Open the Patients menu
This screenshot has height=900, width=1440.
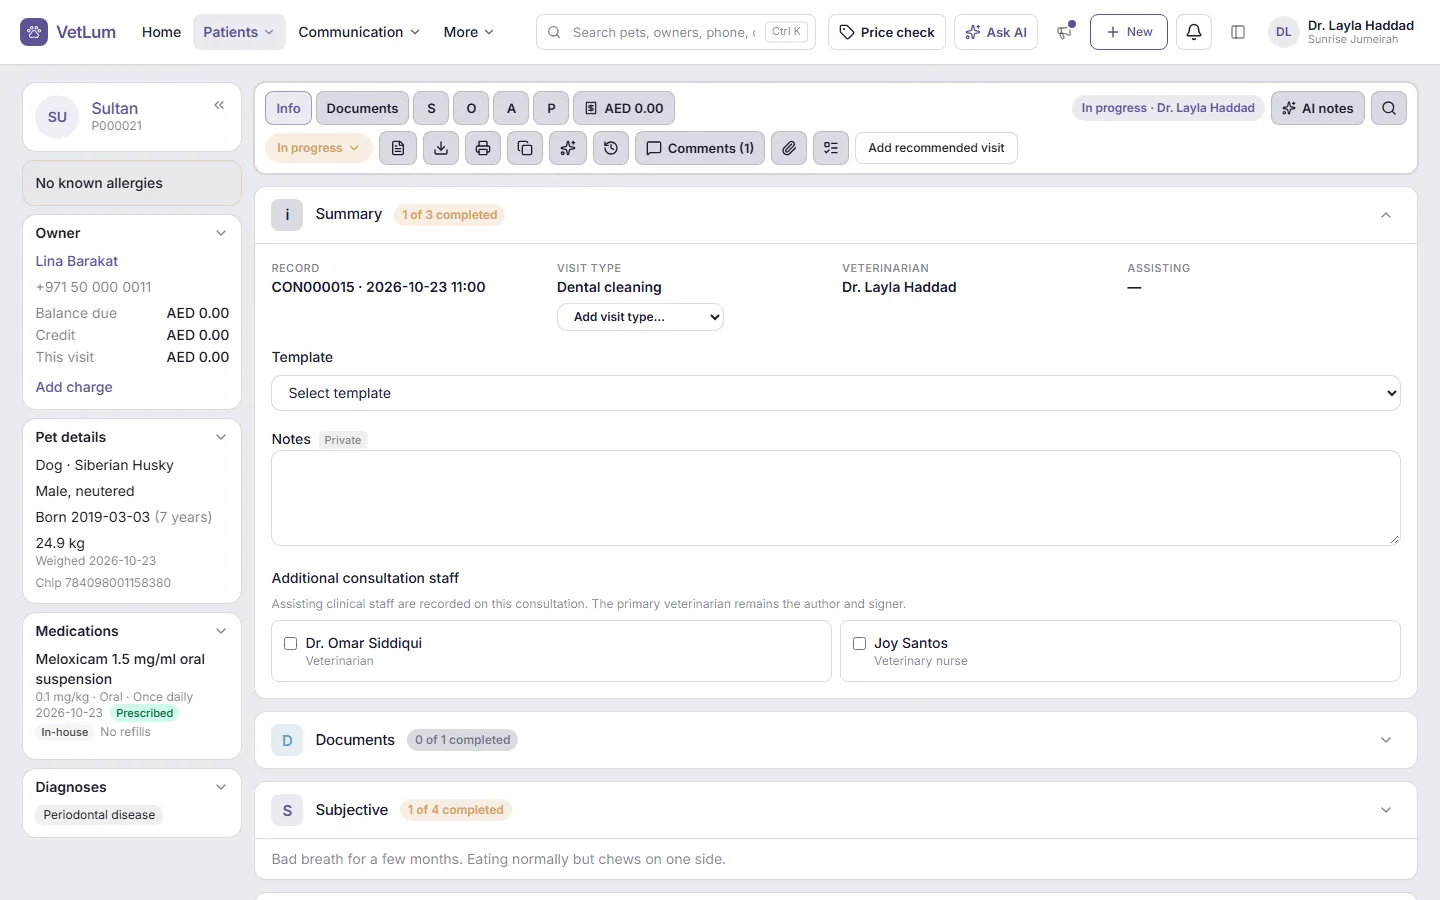coord(239,32)
